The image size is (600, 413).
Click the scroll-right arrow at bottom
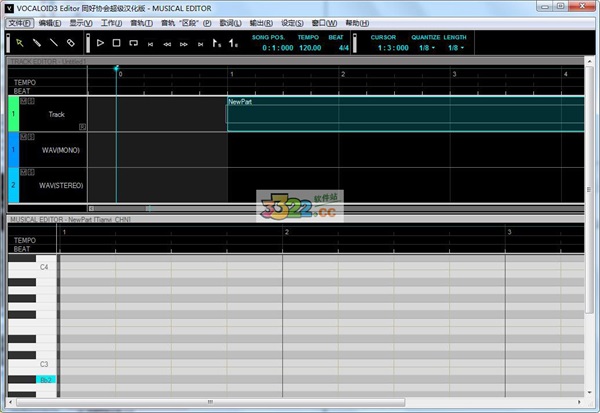point(579,402)
